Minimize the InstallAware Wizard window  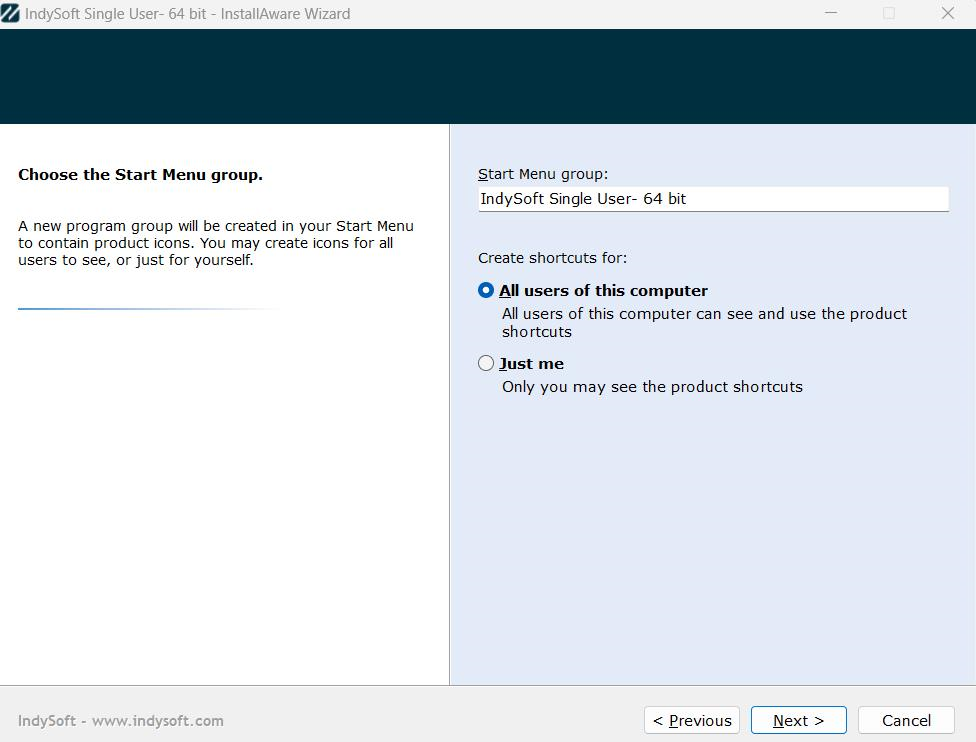(x=831, y=14)
